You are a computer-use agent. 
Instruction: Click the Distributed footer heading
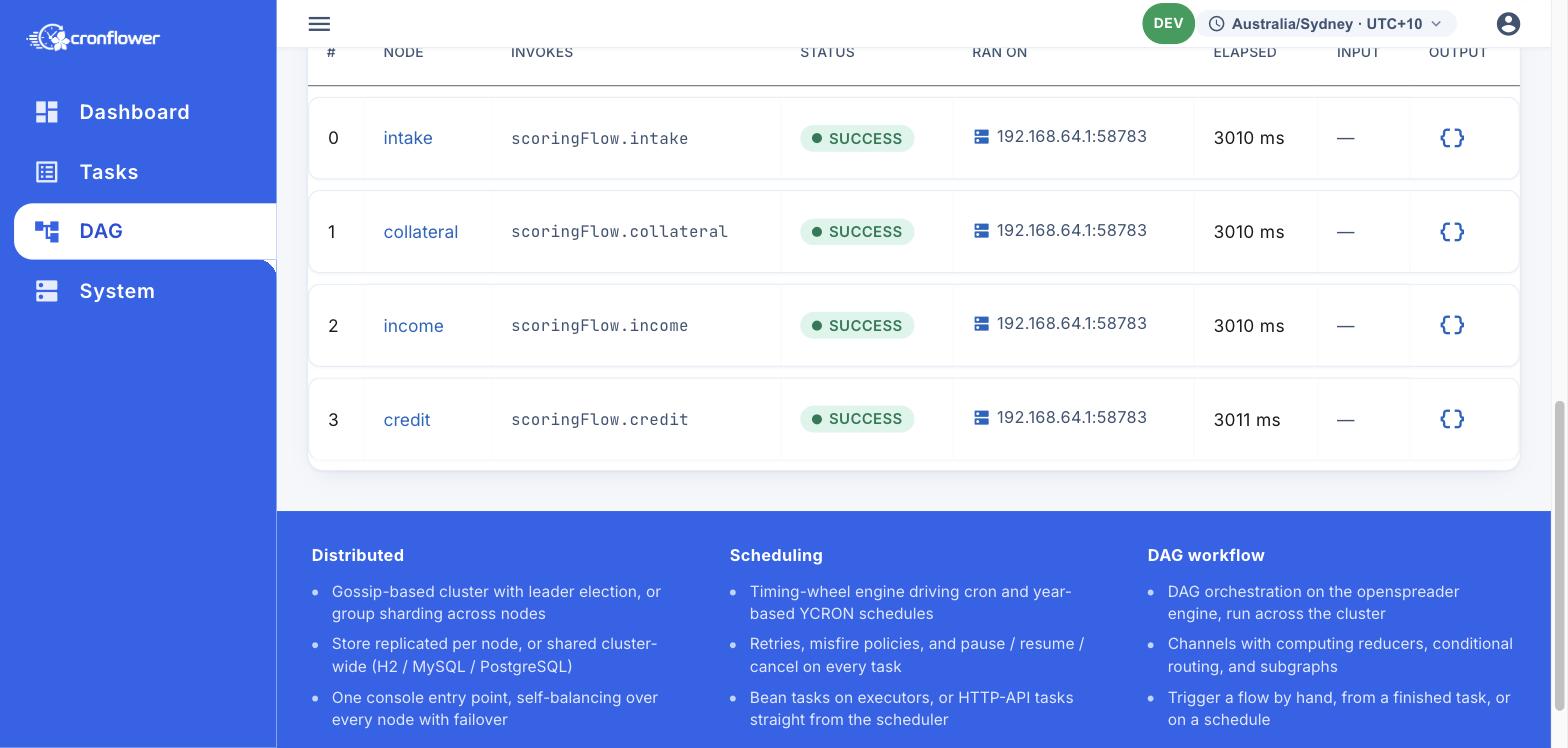(x=358, y=555)
